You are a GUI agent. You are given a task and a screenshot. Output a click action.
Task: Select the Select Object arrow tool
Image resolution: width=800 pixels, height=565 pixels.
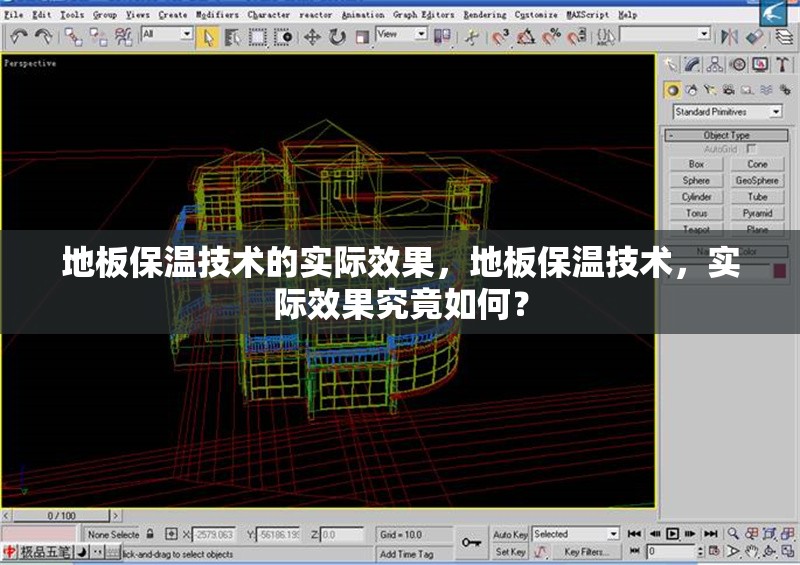(209, 37)
